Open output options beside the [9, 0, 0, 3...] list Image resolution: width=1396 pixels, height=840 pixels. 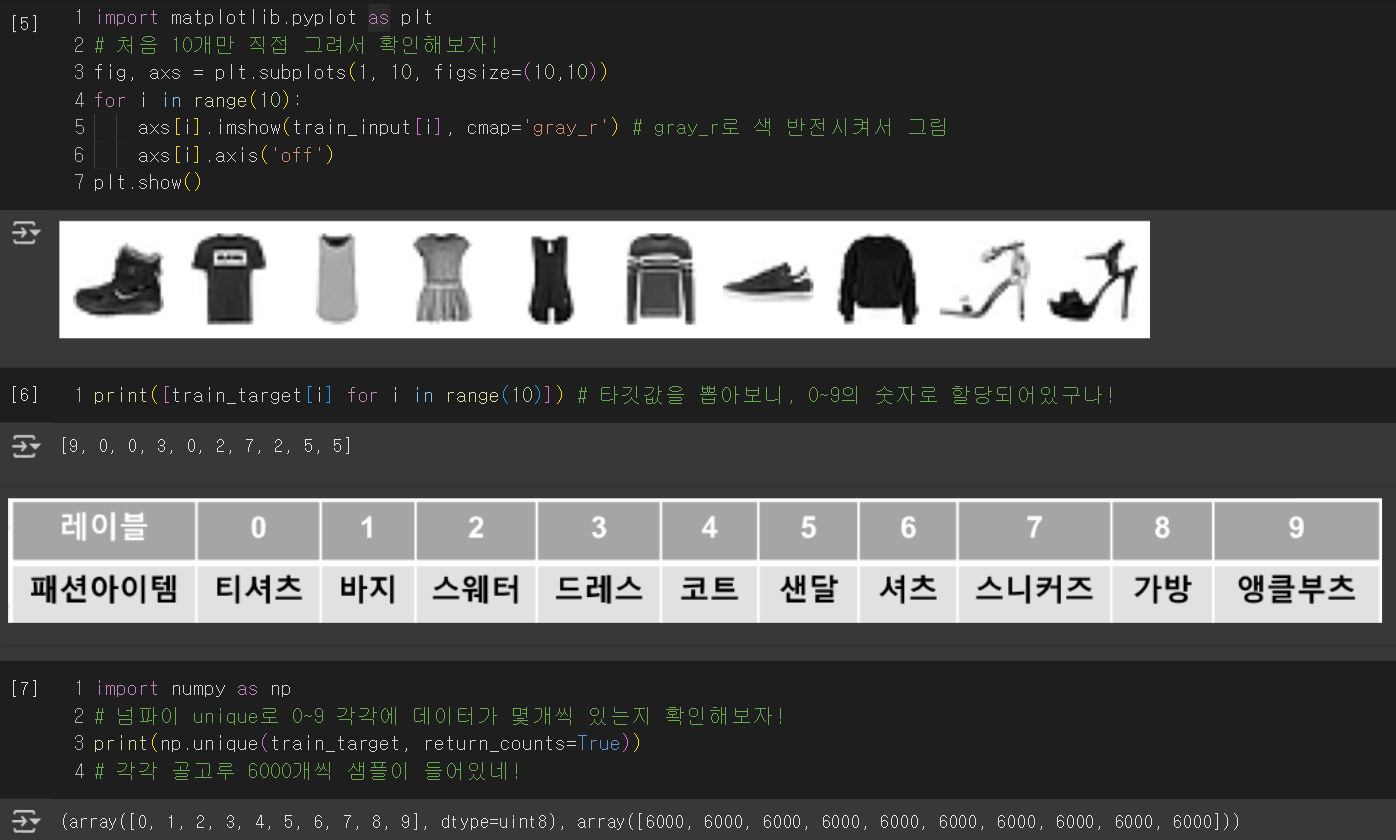25,446
